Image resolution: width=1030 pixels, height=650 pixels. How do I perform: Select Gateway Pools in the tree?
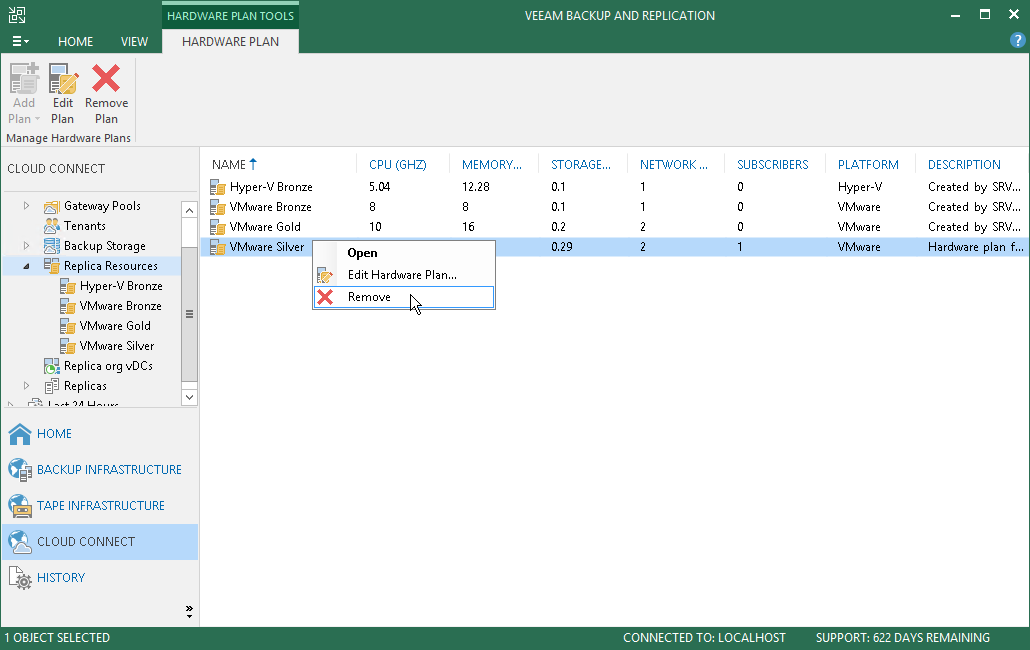(x=102, y=206)
